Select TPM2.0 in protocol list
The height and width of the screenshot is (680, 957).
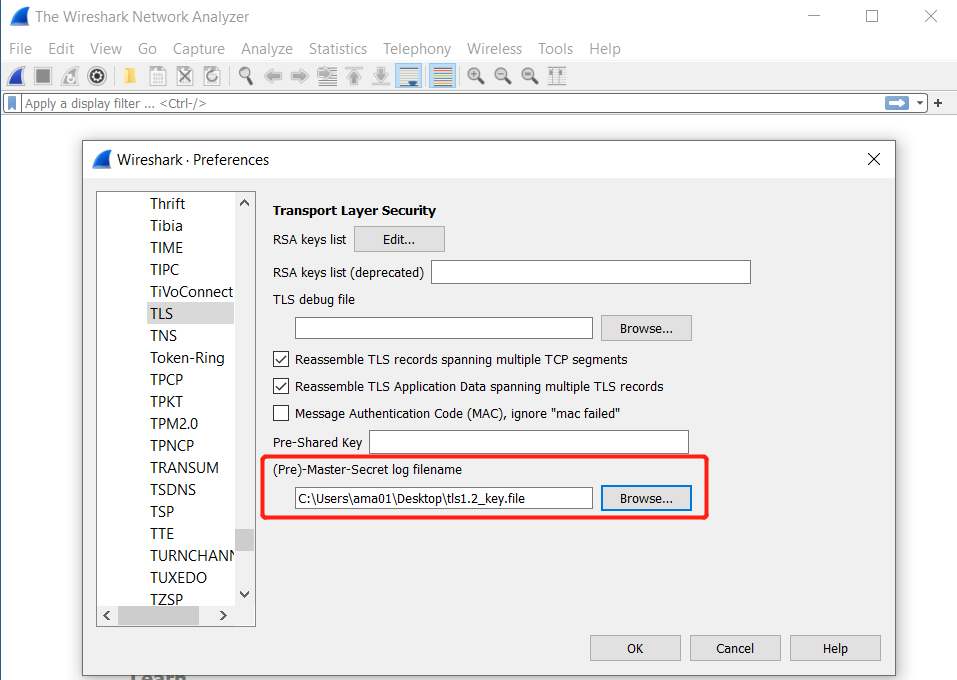pos(174,424)
